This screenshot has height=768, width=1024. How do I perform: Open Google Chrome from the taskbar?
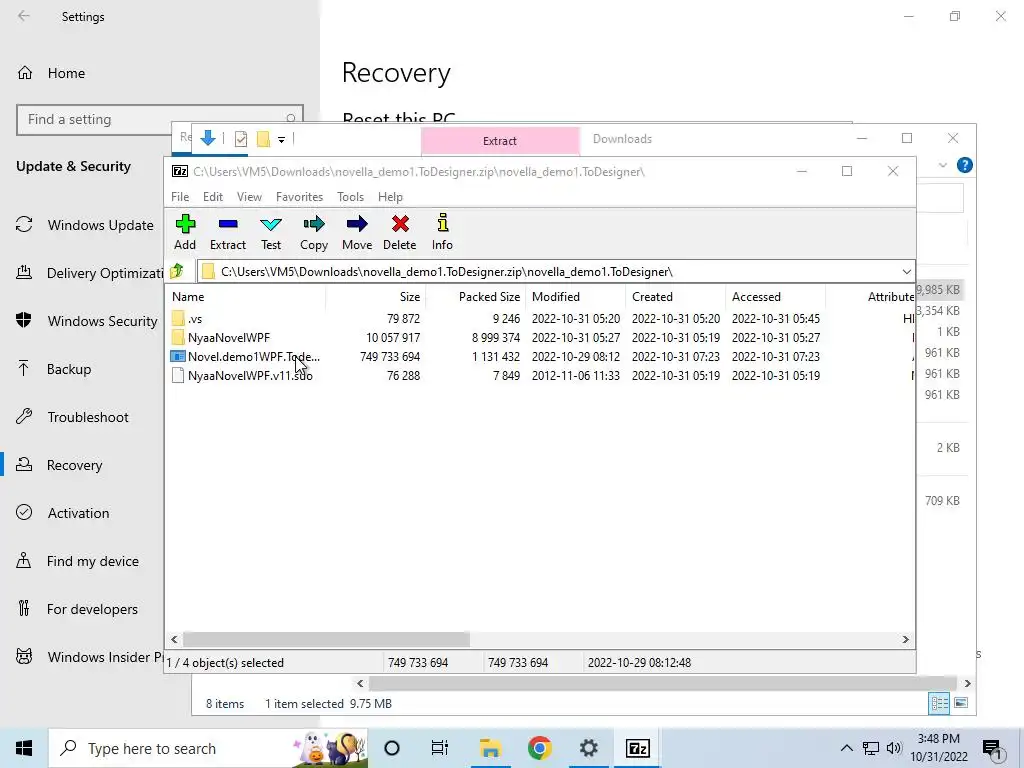pyautogui.click(x=539, y=748)
